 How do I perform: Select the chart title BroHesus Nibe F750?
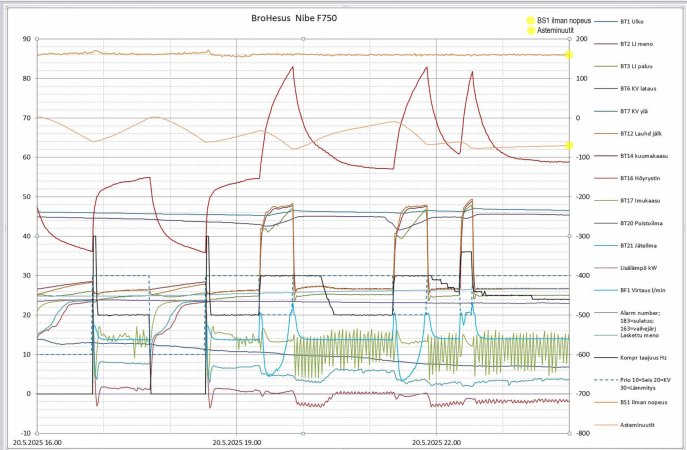(x=294, y=18)
